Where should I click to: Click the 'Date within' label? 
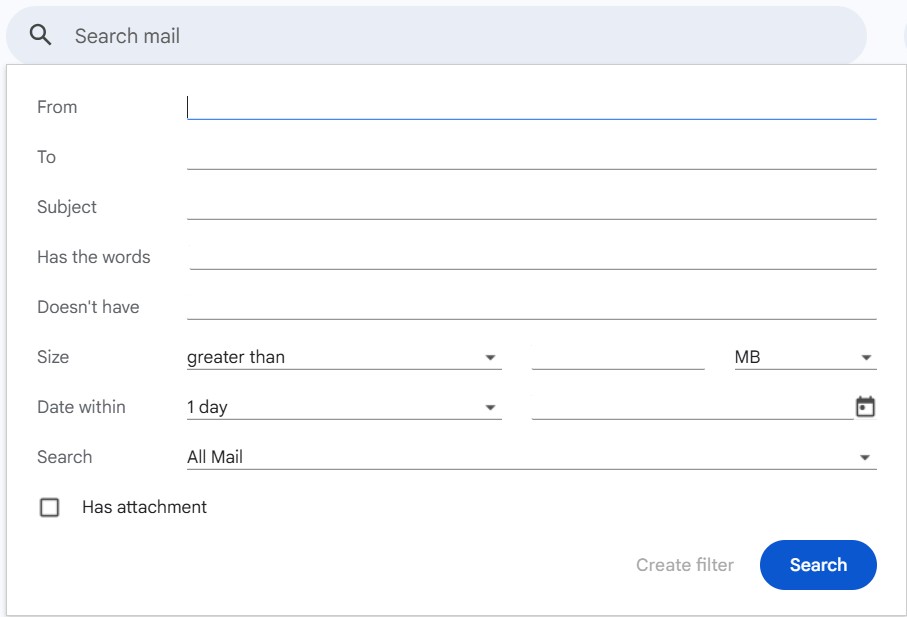click(81, 407)
